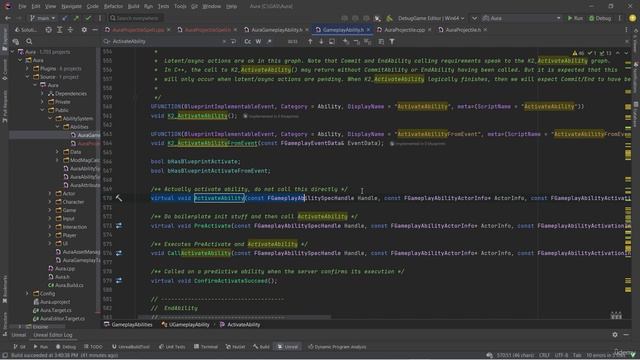Focus the Search everywhere field
This screenshot has height=360, width=640.
tap(136, 18)
